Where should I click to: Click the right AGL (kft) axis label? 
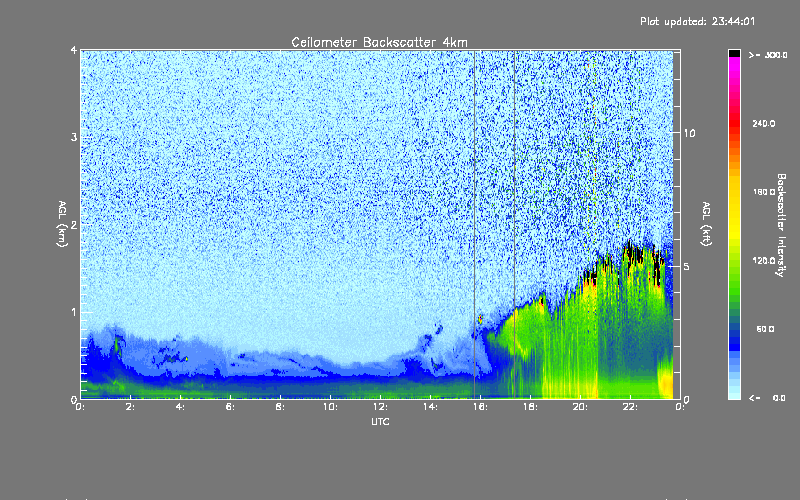coord(706,224)
